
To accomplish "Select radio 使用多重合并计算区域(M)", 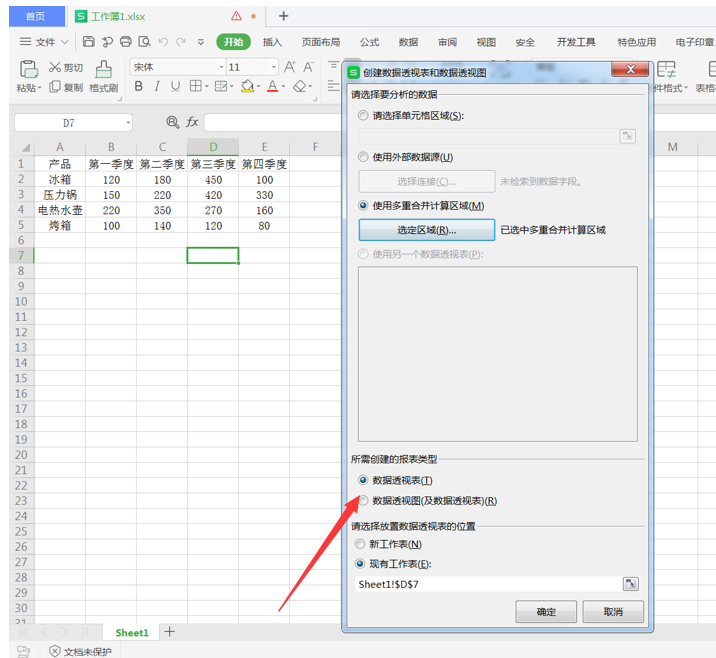I will coord(363,205).
